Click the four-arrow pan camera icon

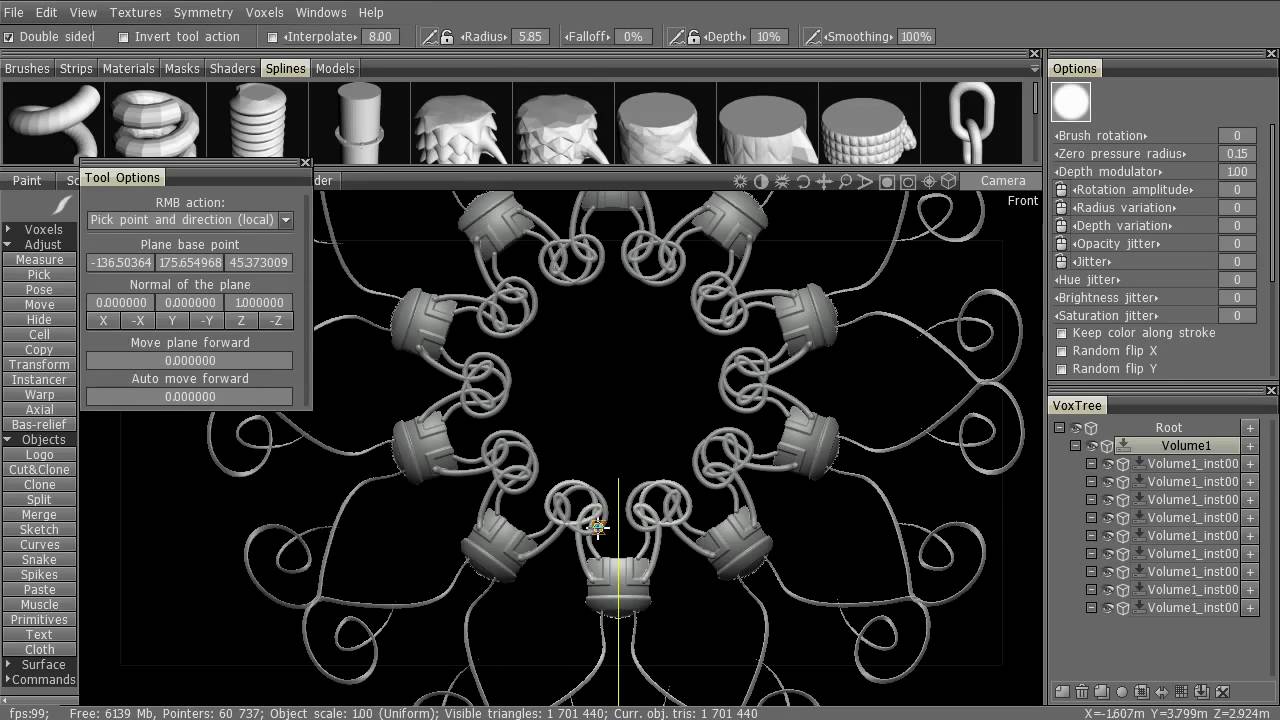[824, 181]
